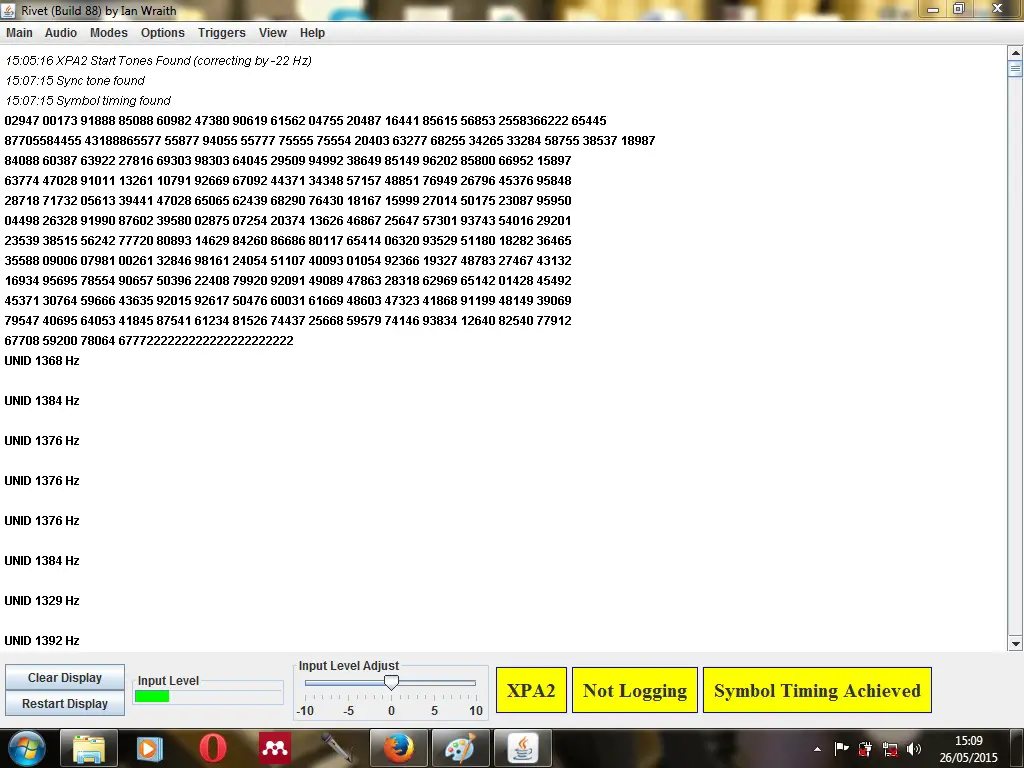Click the scrollbar down arrow
Screen dimensions: 1024x768
pyautogui.click(x=1015, y=643)
